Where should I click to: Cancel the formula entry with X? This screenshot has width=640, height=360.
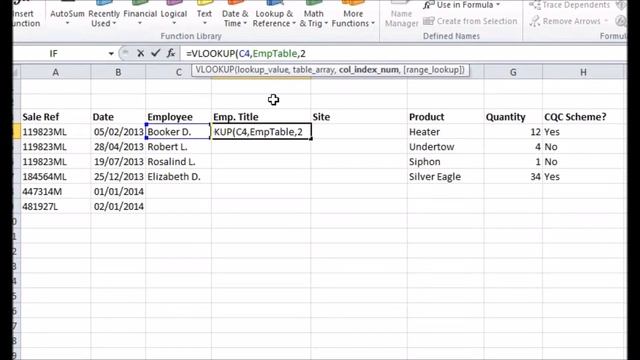point(140,53)
